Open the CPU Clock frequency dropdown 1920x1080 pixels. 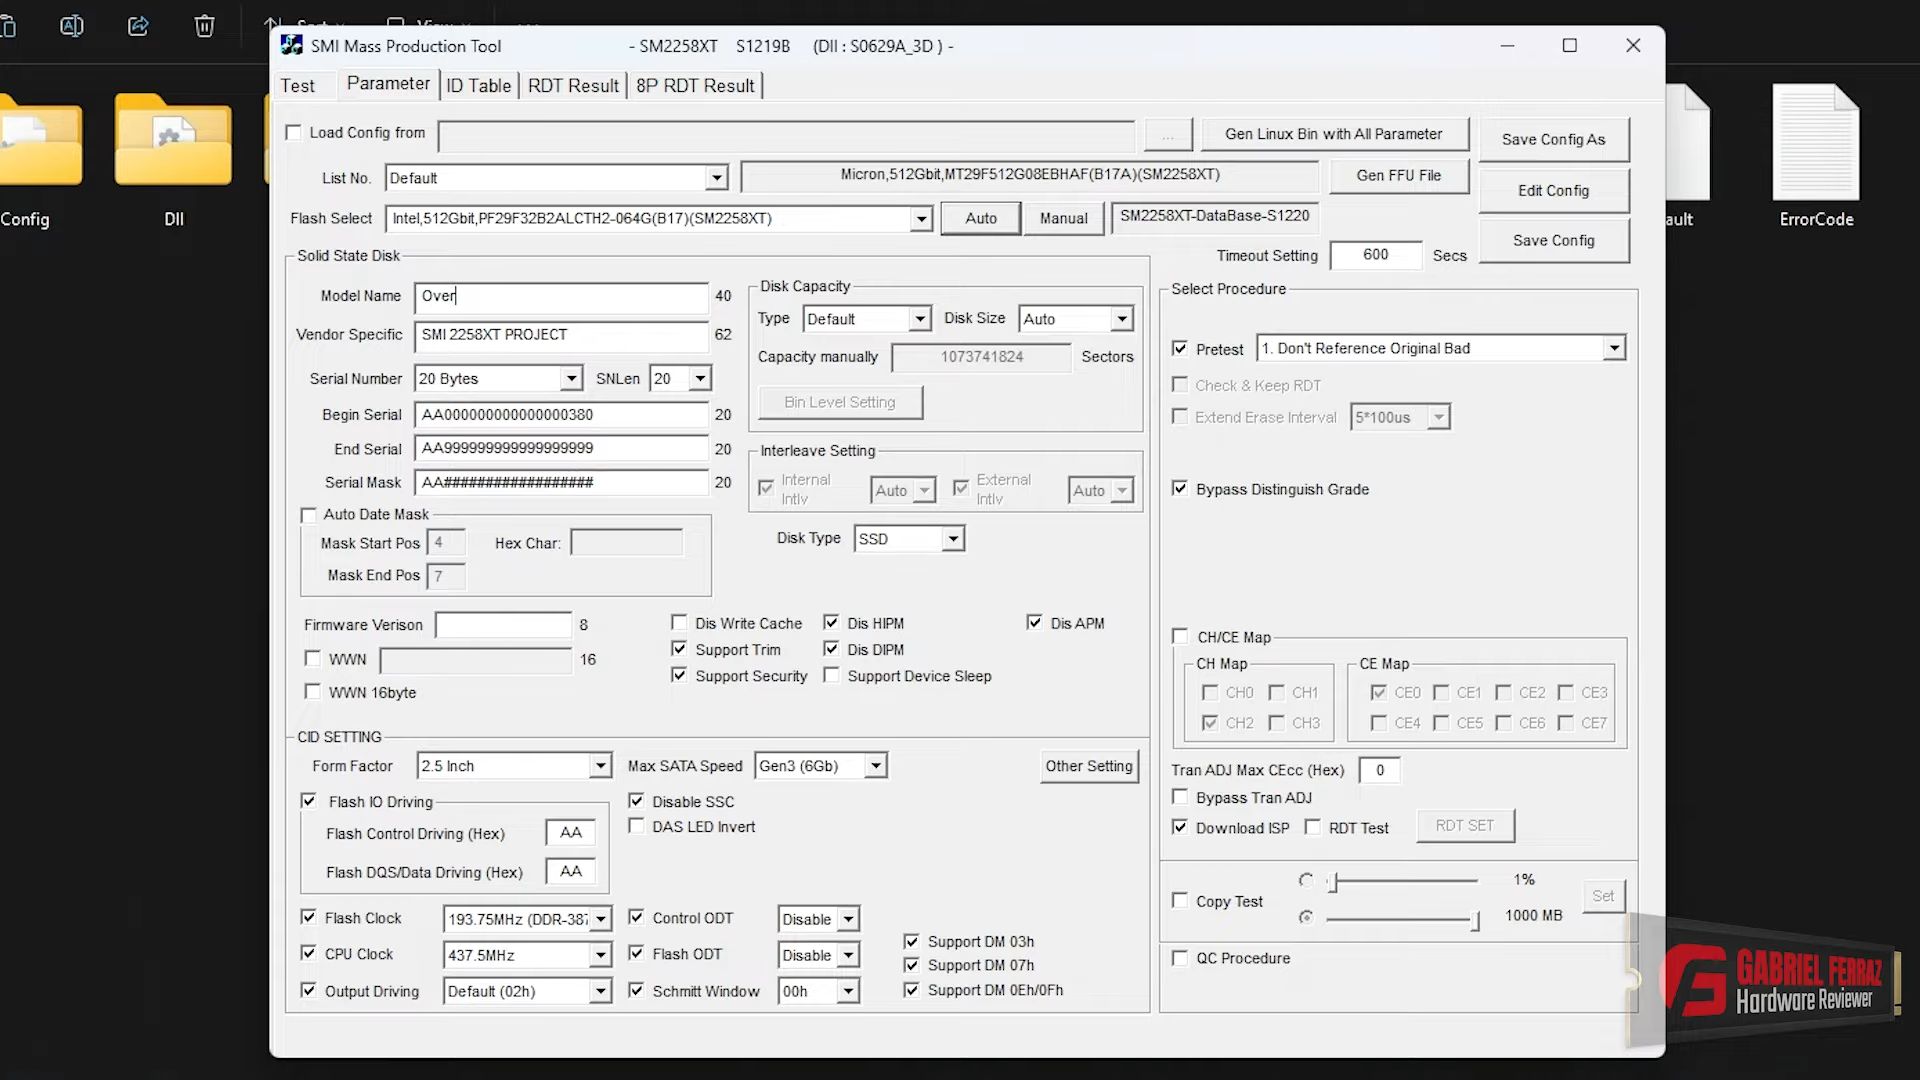coord(600,955)
